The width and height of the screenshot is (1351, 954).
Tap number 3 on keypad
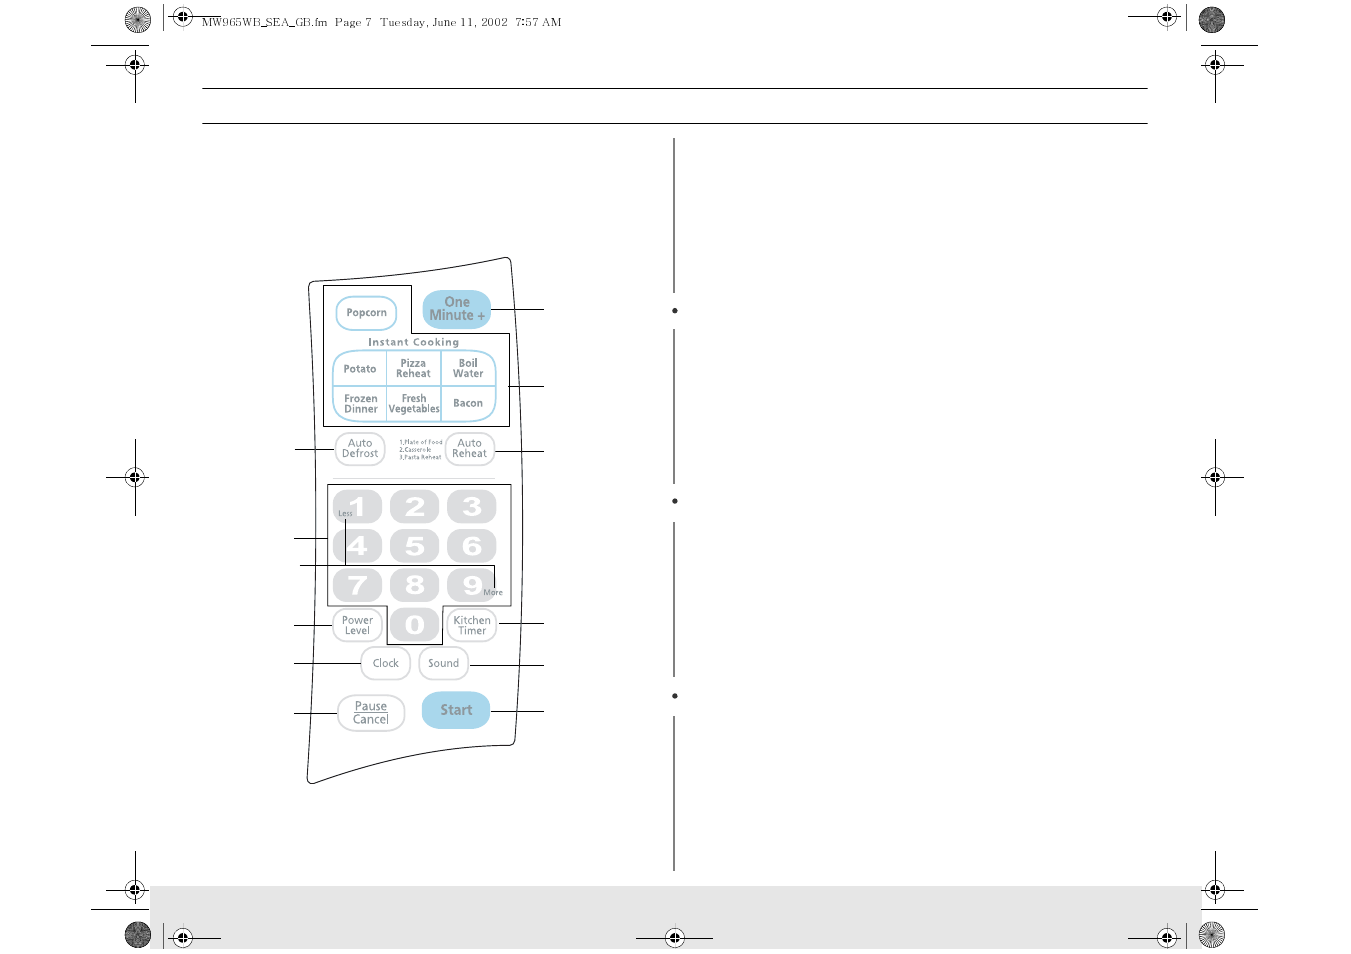(471, 507)
